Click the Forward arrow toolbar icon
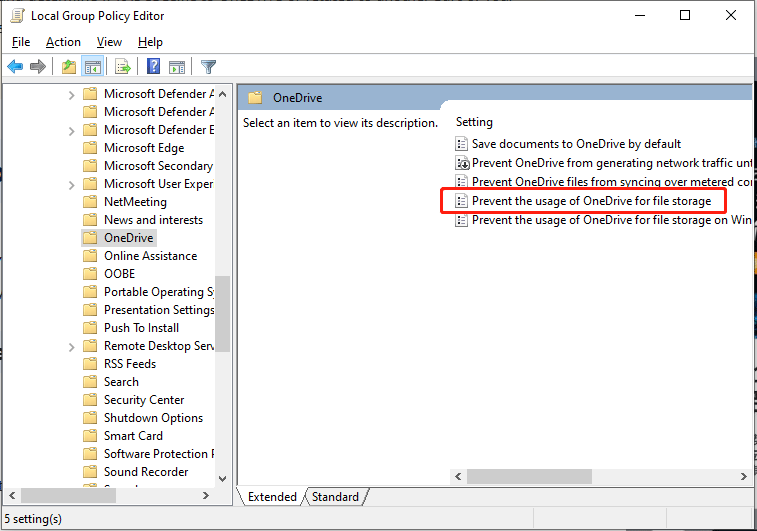 (38, 66)
